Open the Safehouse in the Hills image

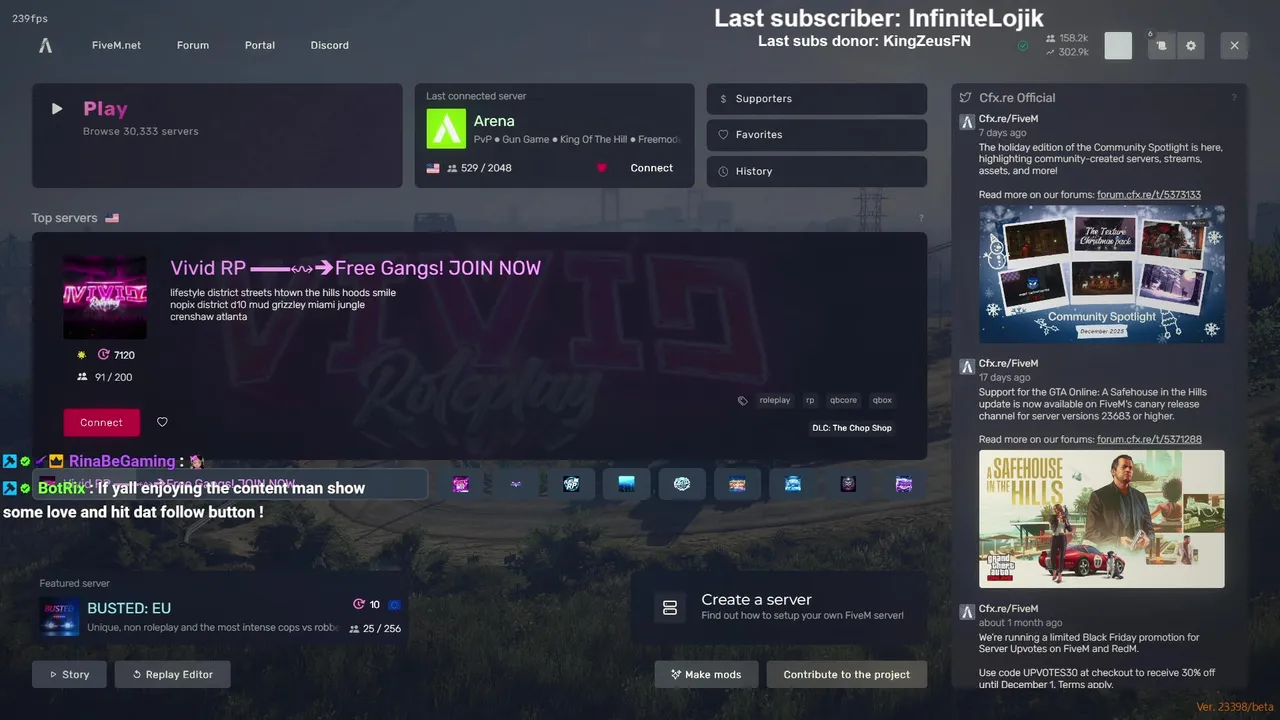click(1101, 519)
